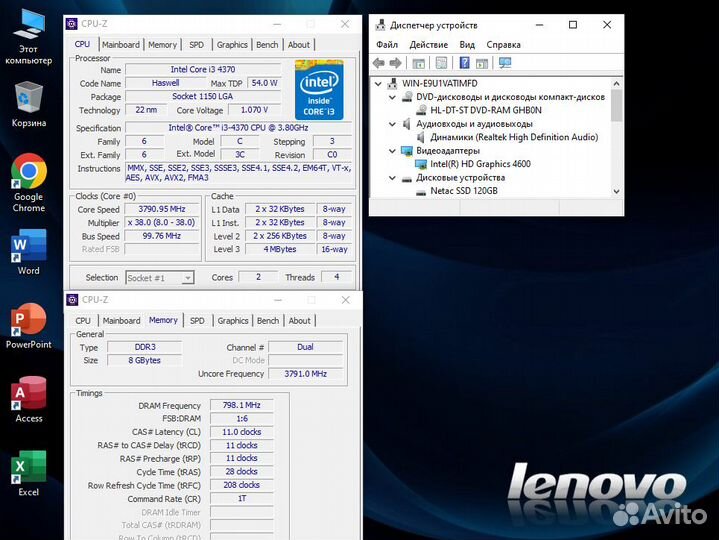Click the Forward arrow in Device Manager toolbar

tap(395, 63)
